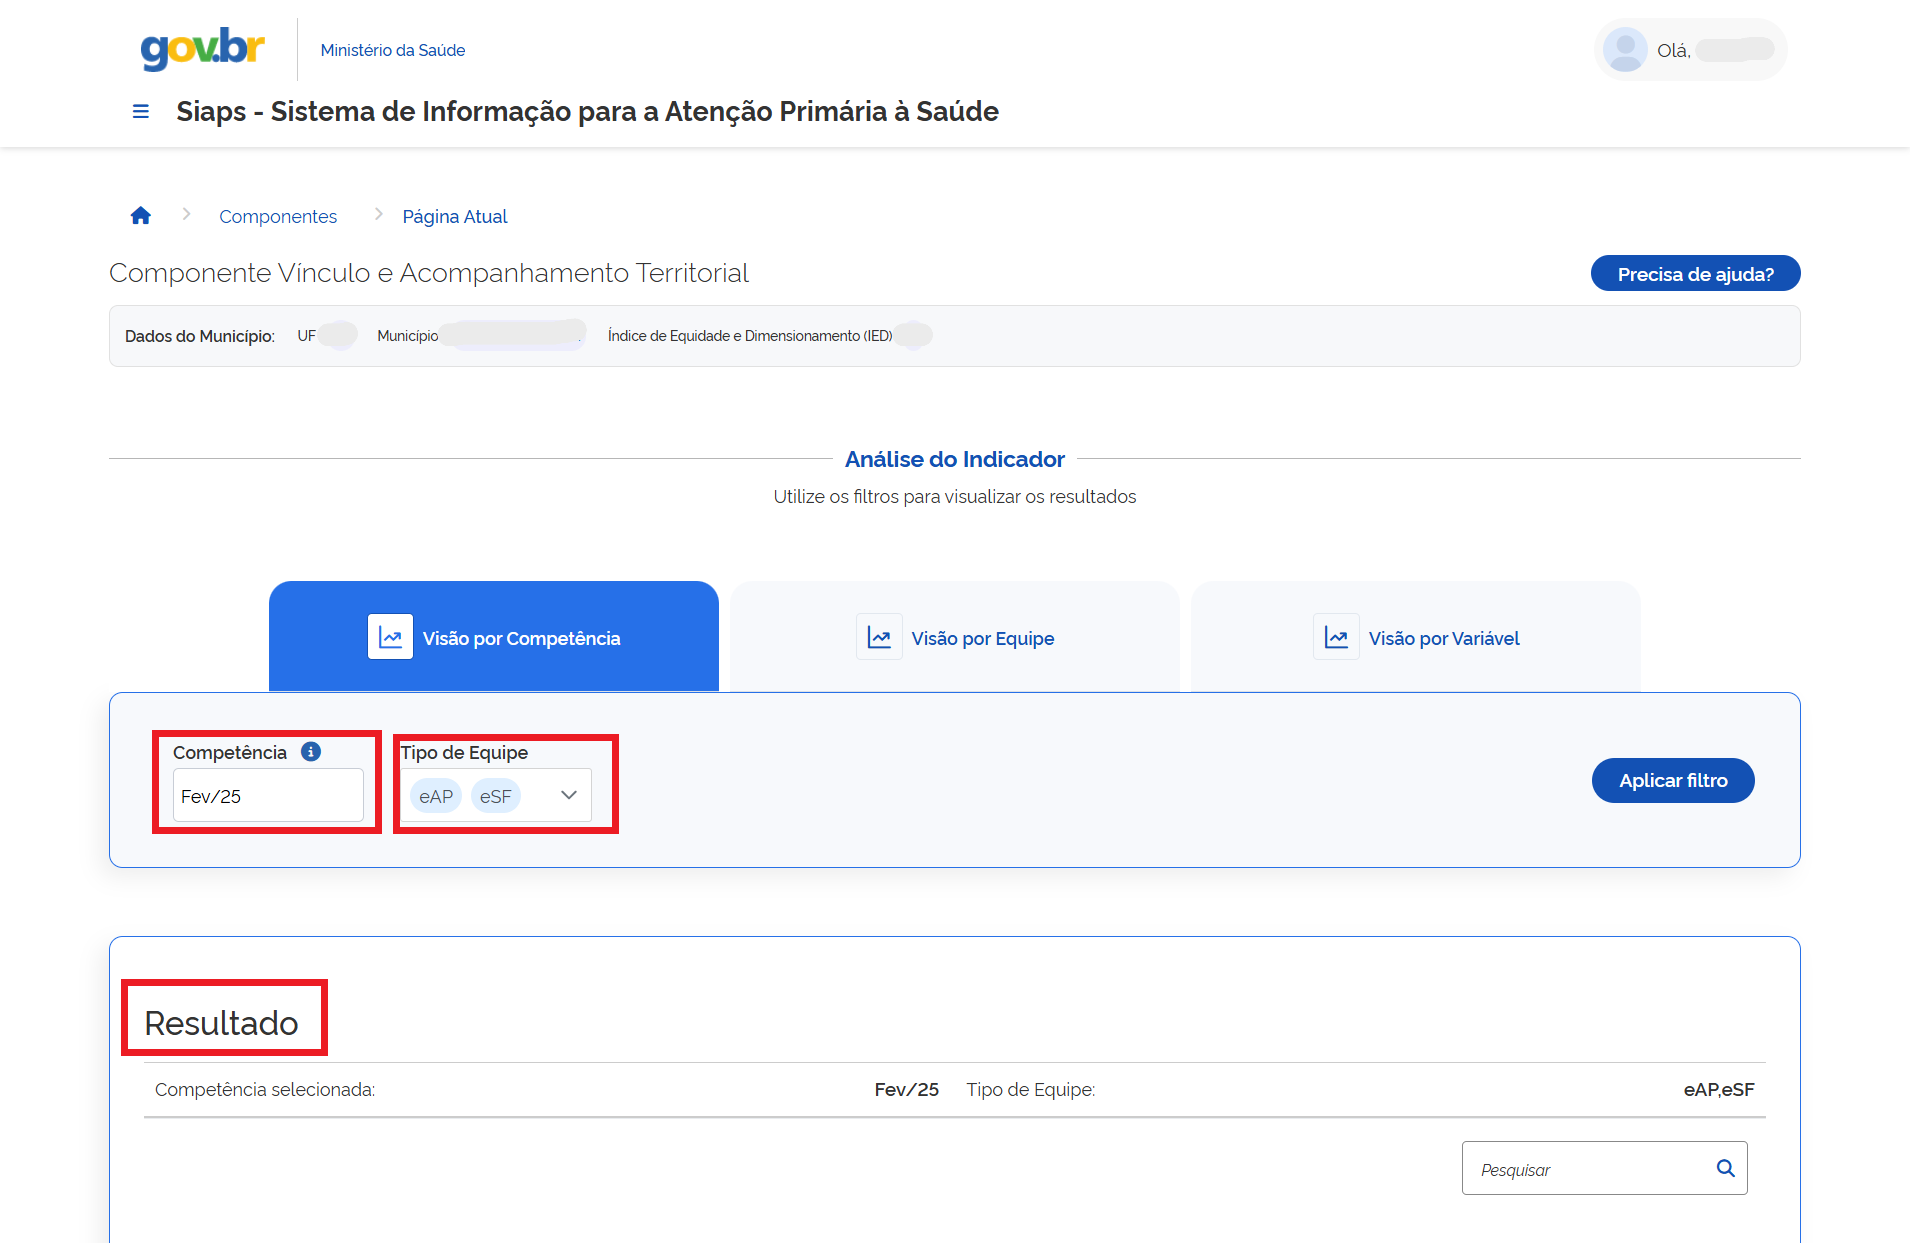Select the eAP team type chip
1910x1243 pixels.
[x=436, y=796]
